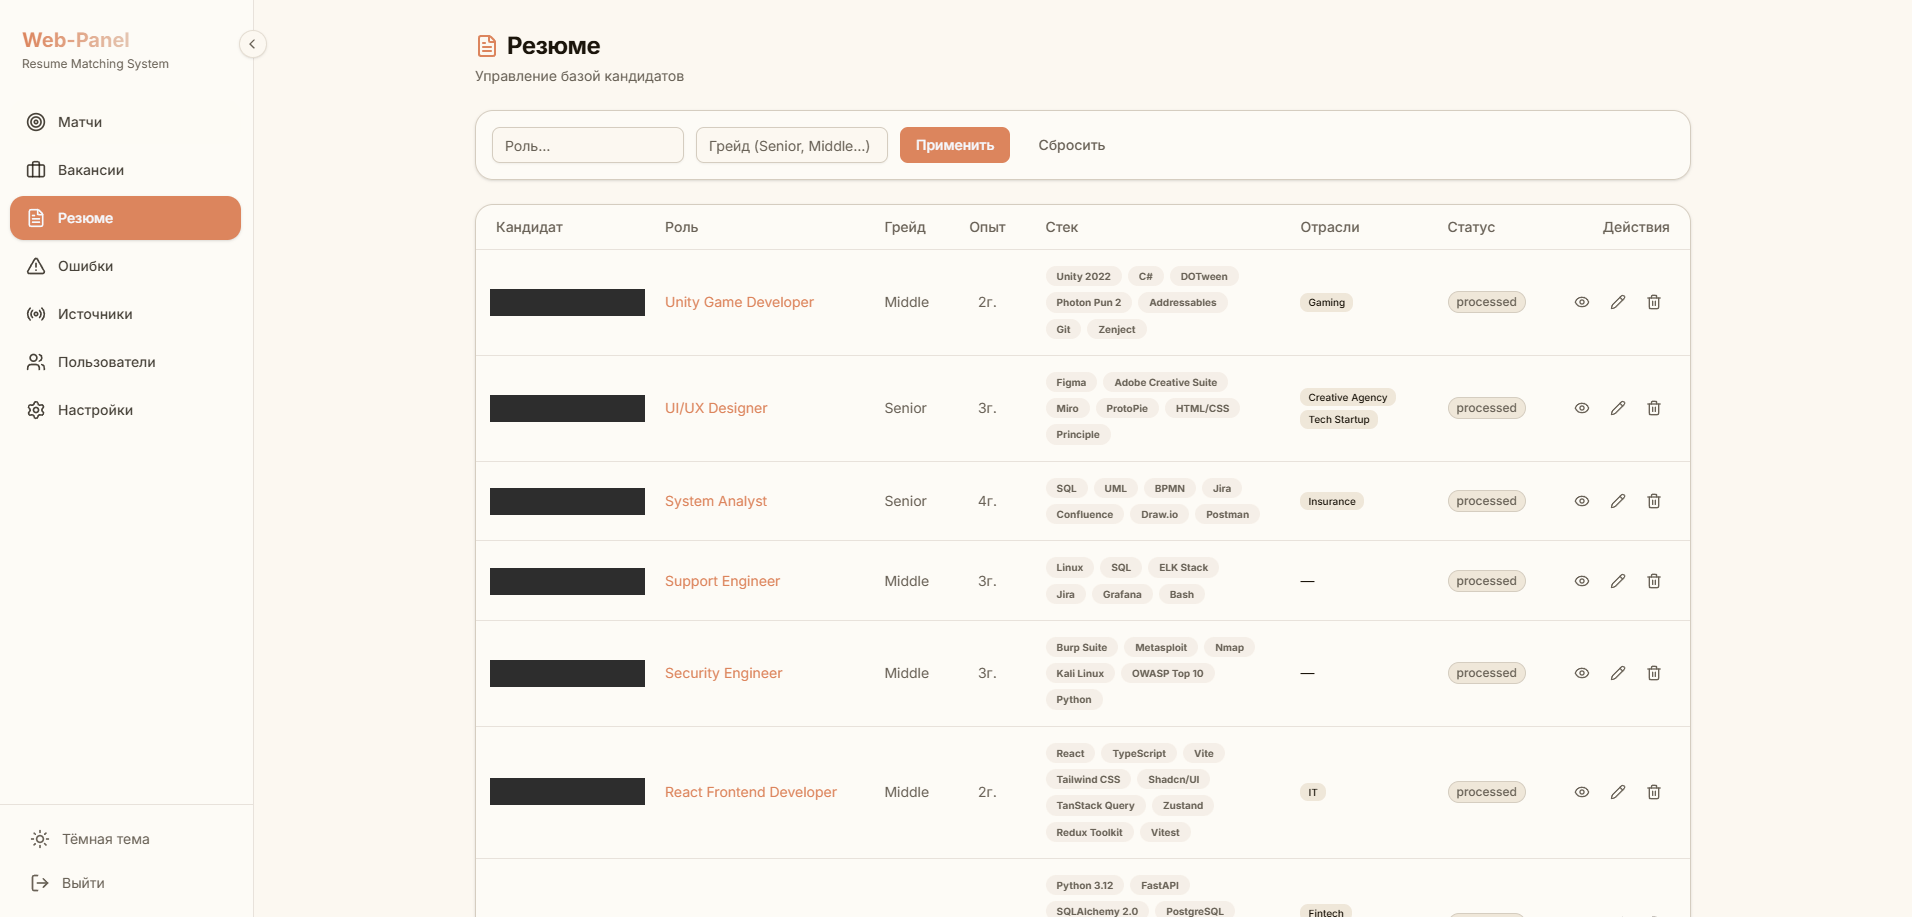This screenshot has height=917, width=1912.
Task: Edit the Security Engineer resume
Action: [1618, 673]
